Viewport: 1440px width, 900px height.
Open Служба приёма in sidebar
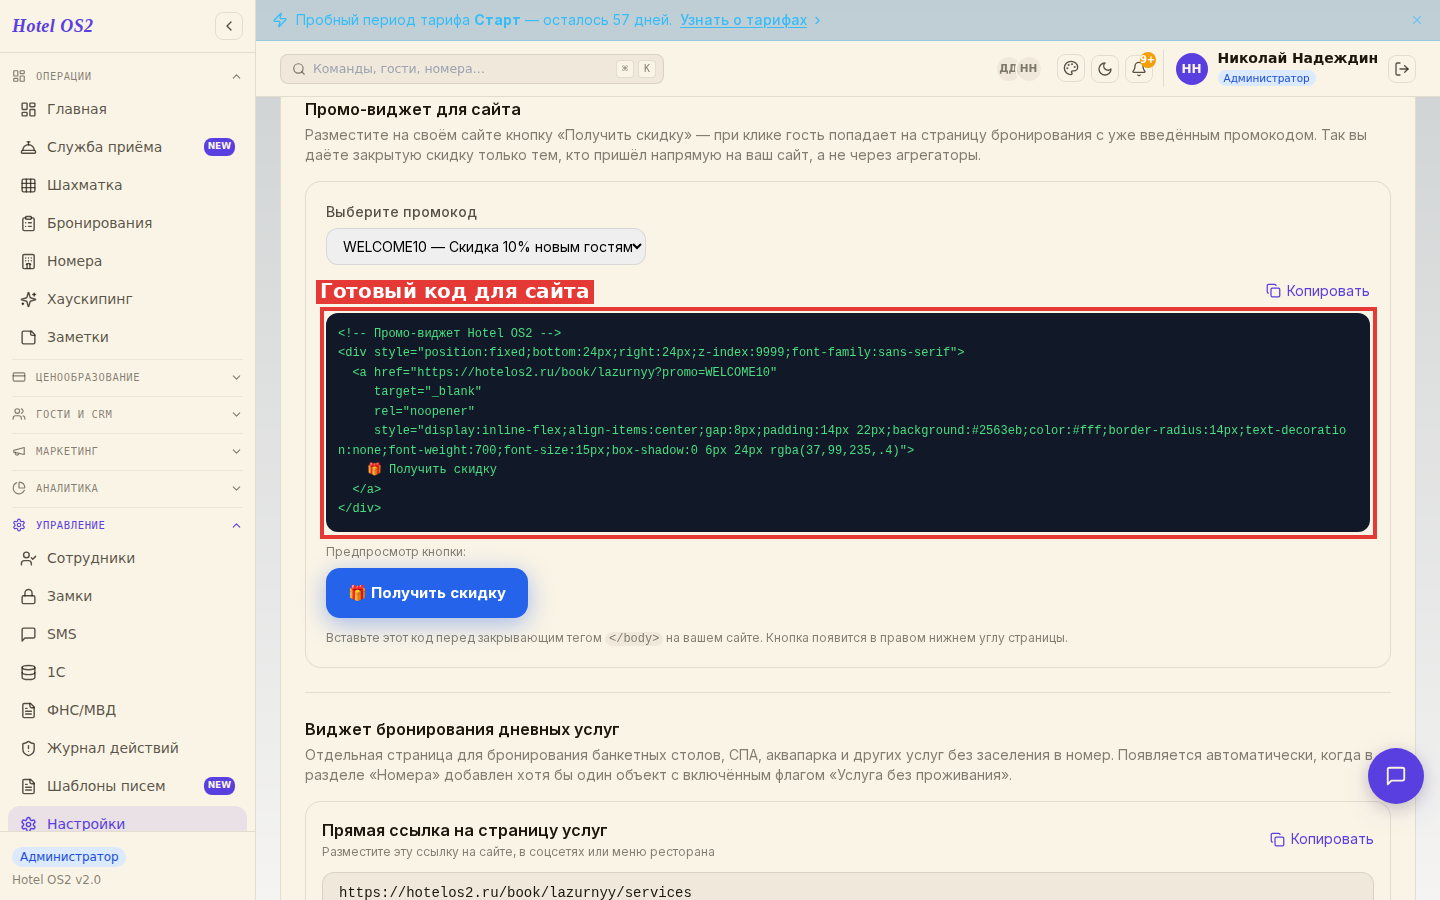126,147
